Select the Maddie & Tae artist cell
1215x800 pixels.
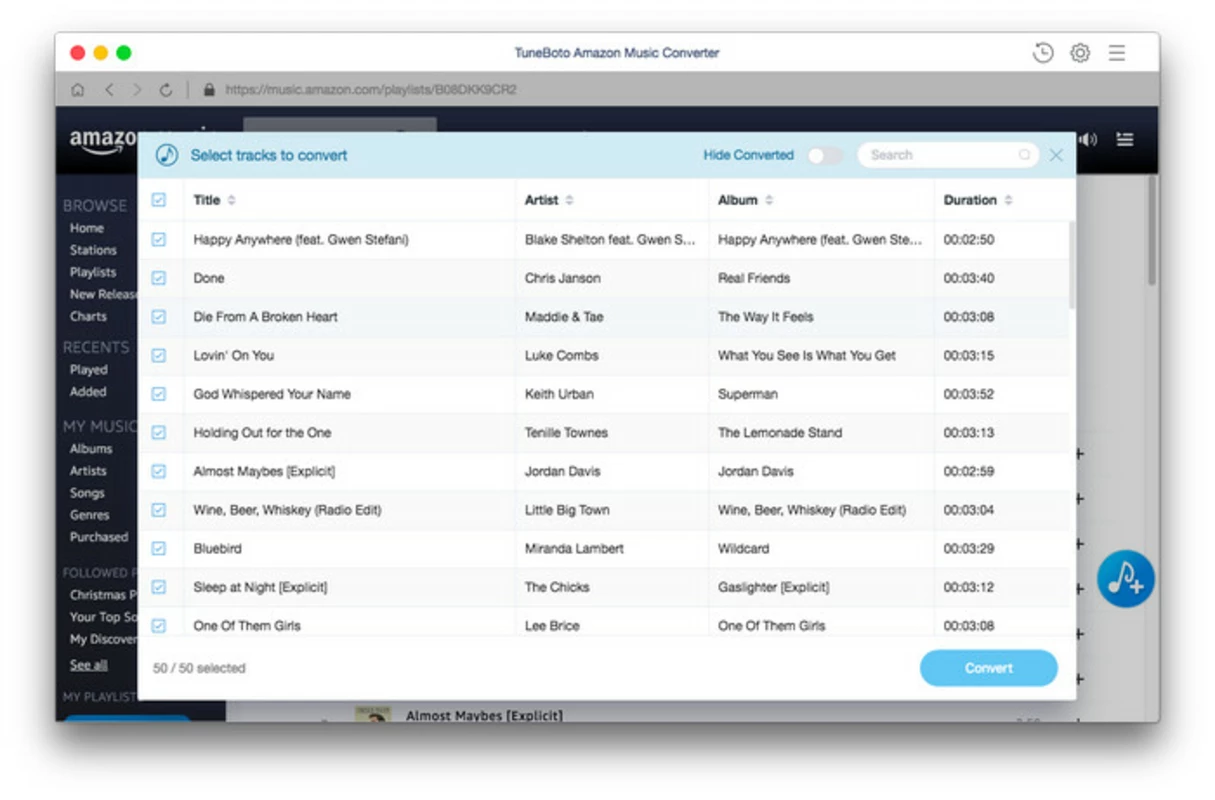564,317
